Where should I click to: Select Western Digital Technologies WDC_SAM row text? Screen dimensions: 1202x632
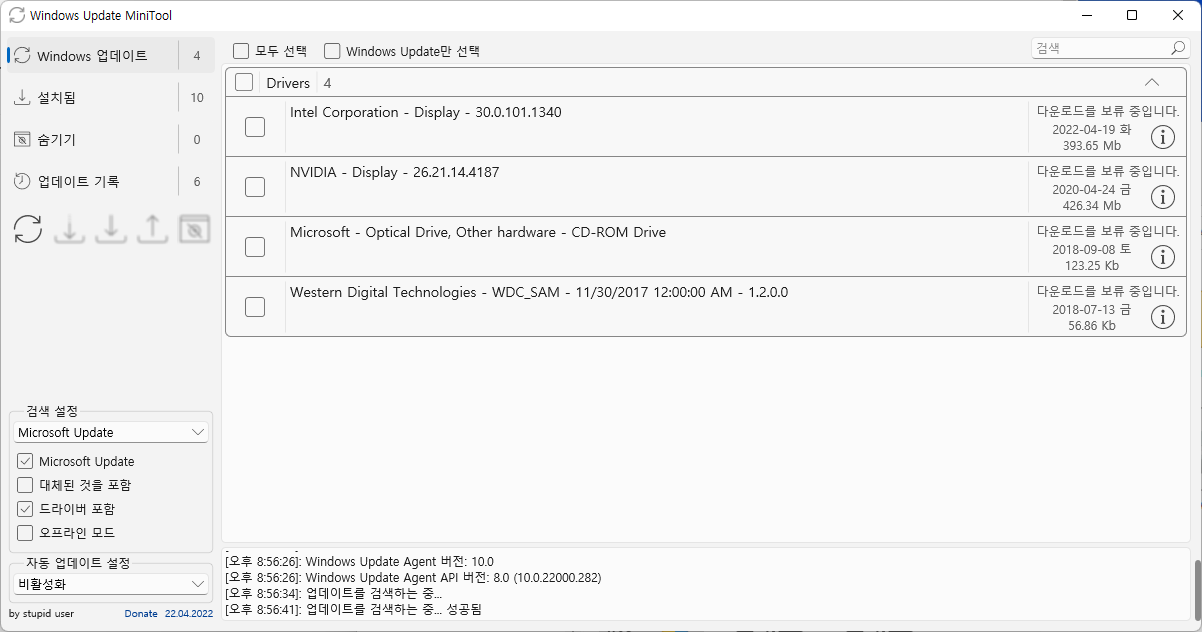pyautogui.click(x=539, y=292)
